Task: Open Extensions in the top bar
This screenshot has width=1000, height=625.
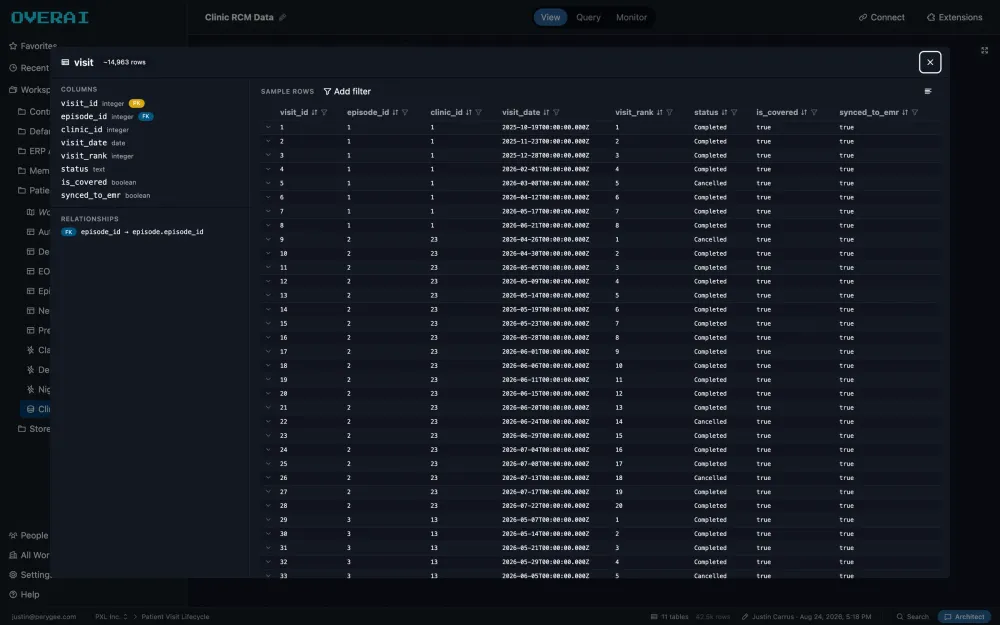Action: pyautogui.click(x=955, y=17)
